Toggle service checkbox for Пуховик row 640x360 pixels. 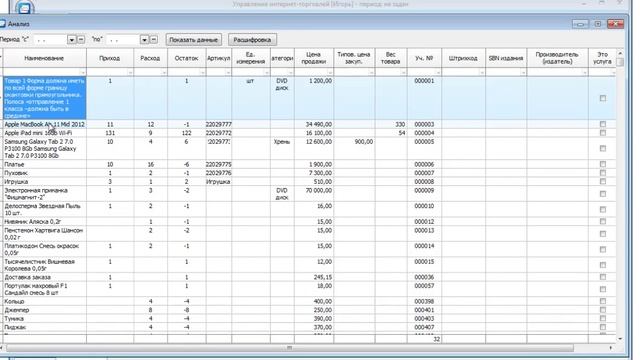[x=603, y=173]
